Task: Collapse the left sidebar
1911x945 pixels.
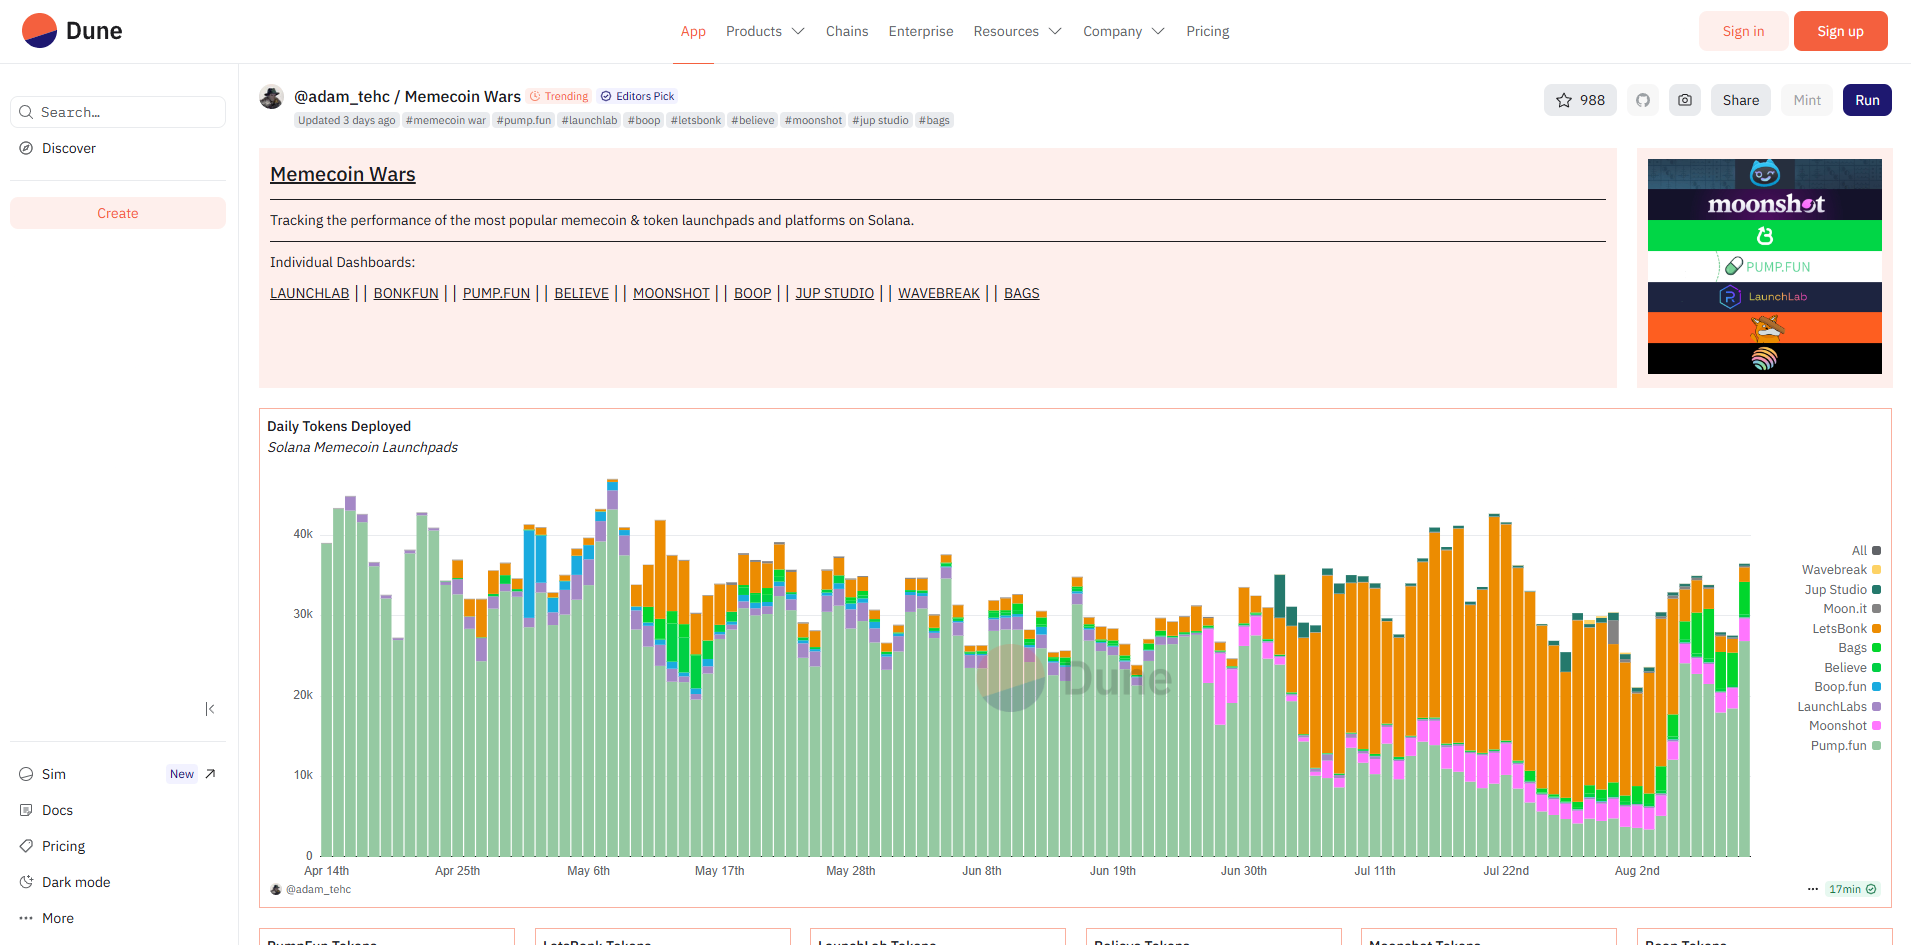Action: click(211, 708)
